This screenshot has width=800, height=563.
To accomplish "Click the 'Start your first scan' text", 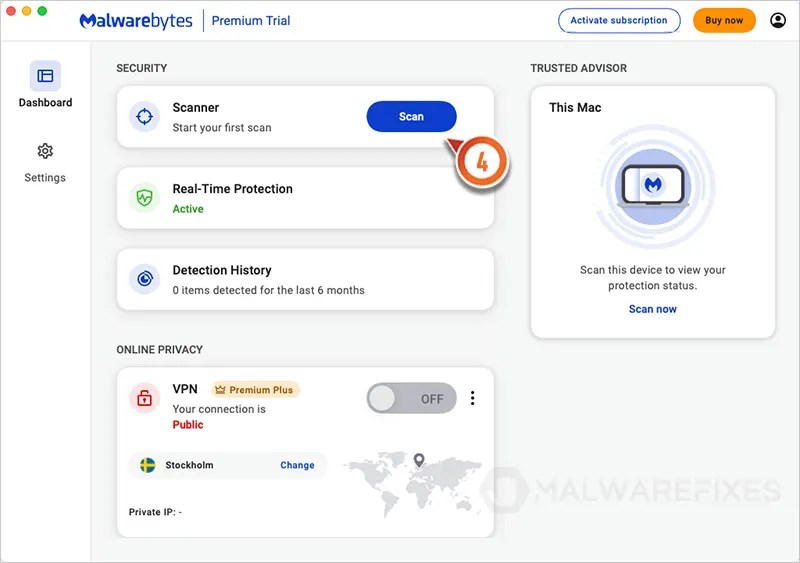I will click(x=222, y=128).
